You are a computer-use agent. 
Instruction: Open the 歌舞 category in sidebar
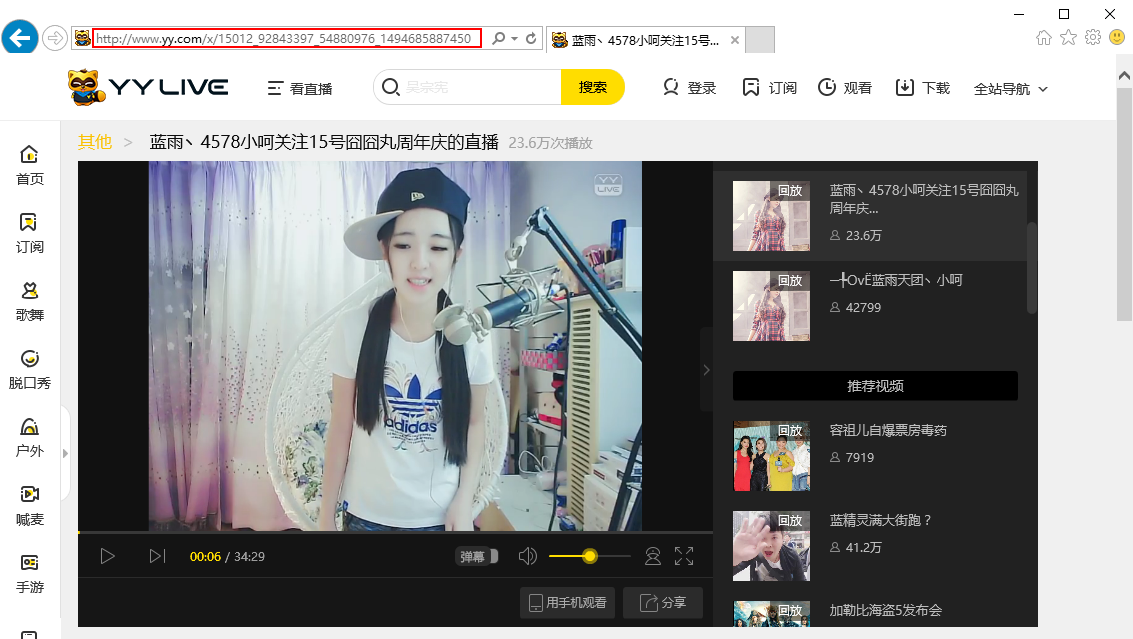pyautogui.click(x=30, y=301)
